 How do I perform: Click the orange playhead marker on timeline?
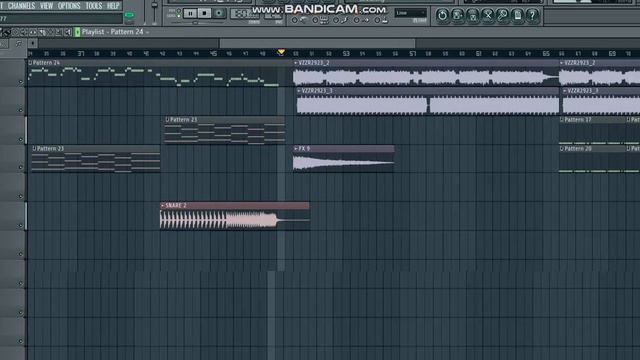(x=281, y=52)
